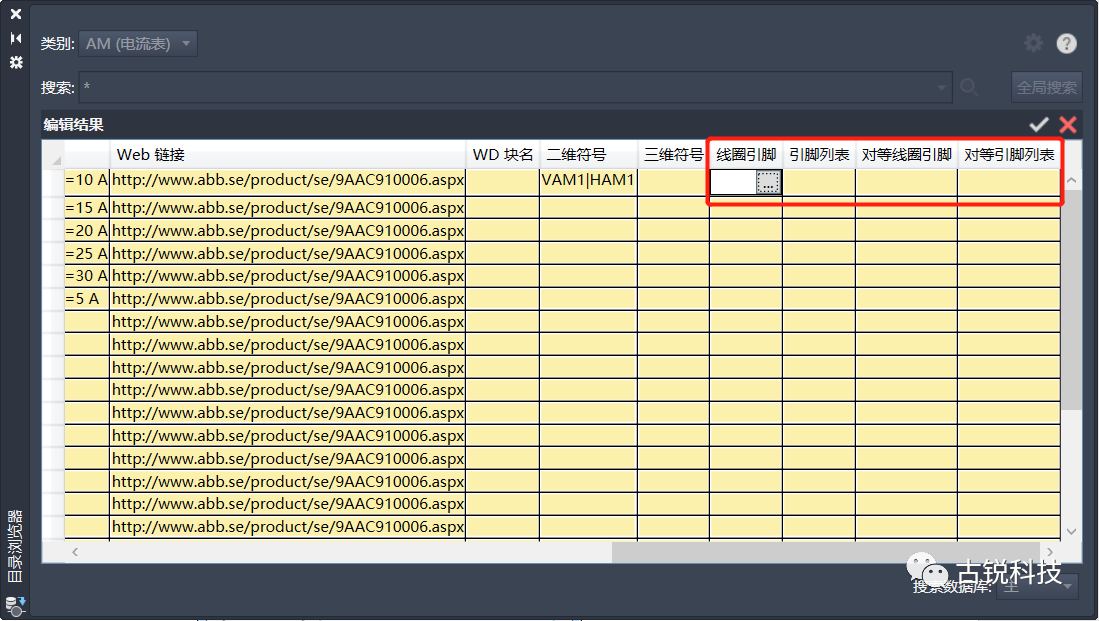The height and width of the screenshot is (621, 1099).
Task: Open the 搜索数据库 dropdown
Action: (x=1037, y=587)
